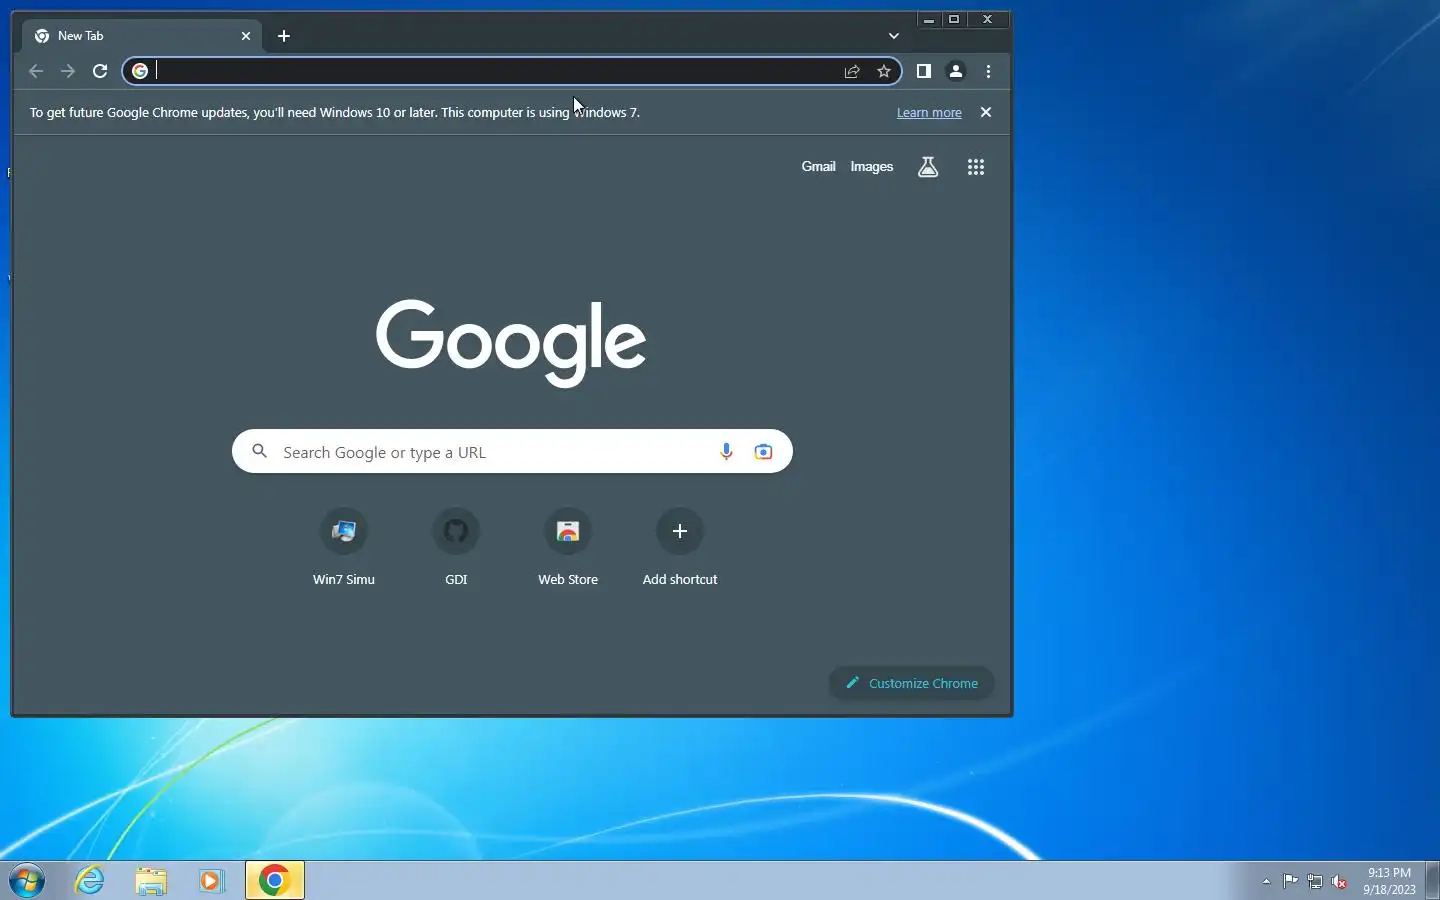Viewport: 1440px width, 900px height.
Task: Reload the page with the refresh icon
Action: coord(100,71)
